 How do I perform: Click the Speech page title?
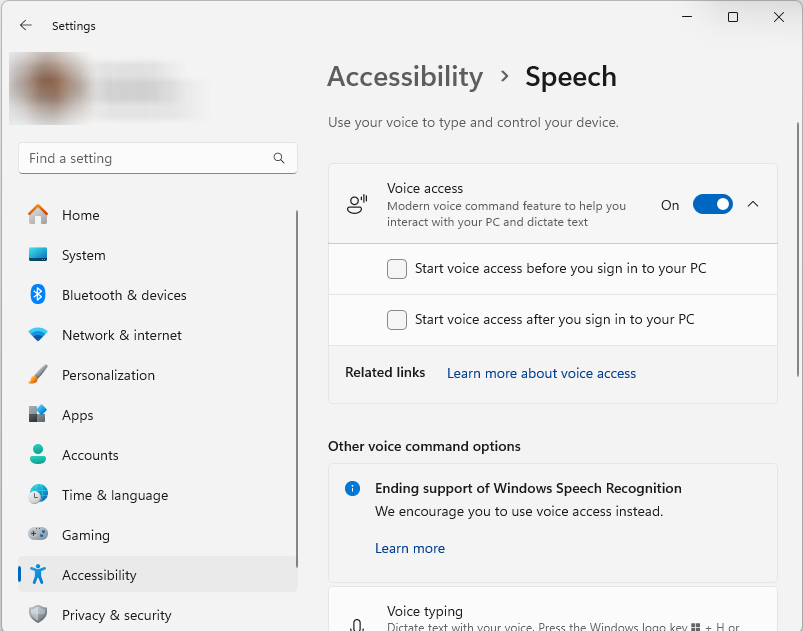[x=570, y=77]
